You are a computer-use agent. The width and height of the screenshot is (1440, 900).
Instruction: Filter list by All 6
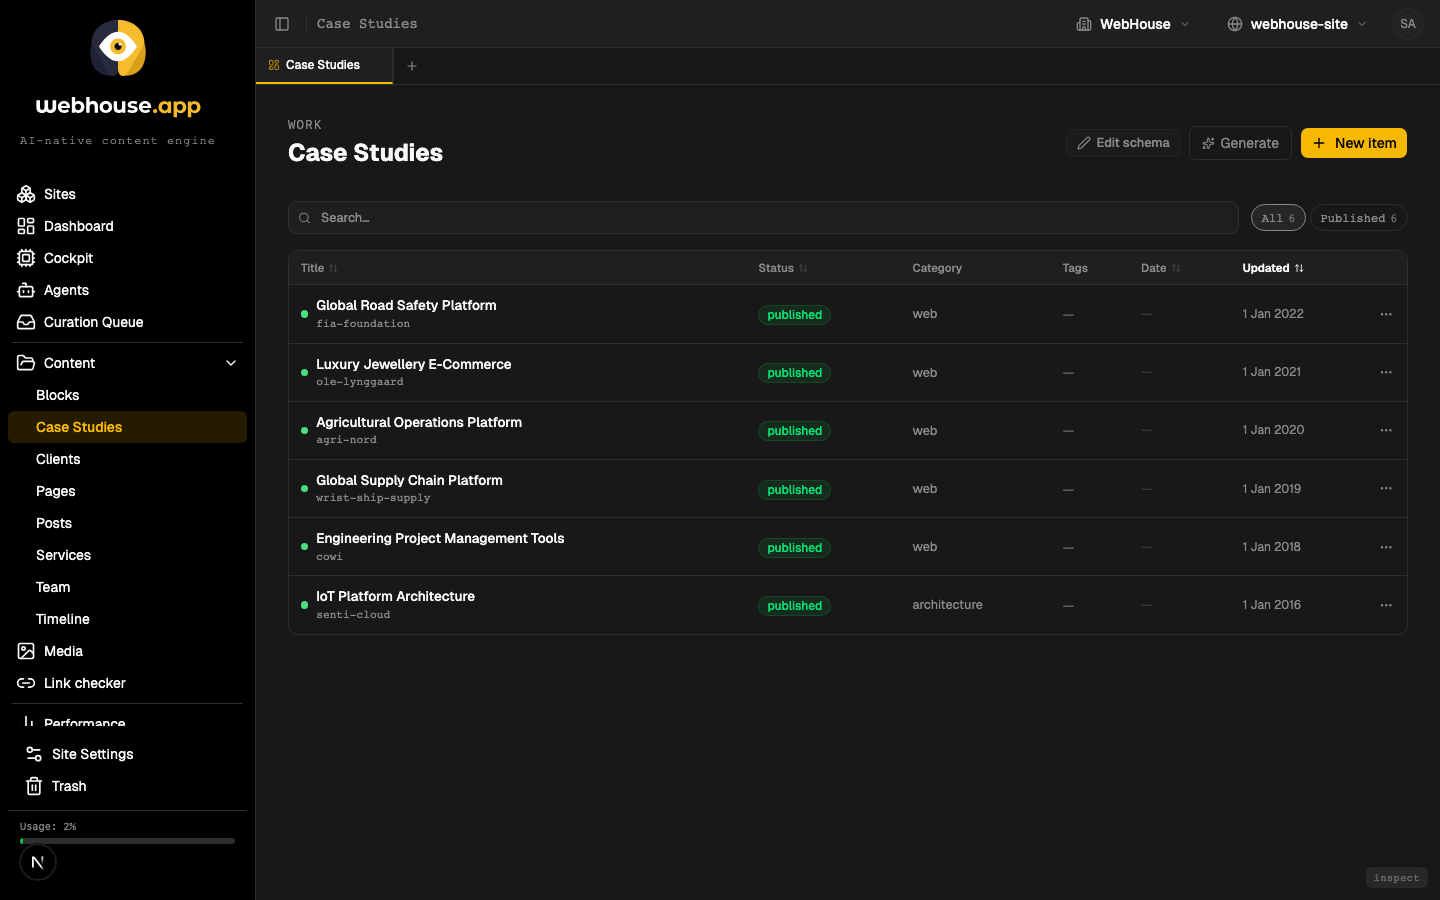point(1278,218)
